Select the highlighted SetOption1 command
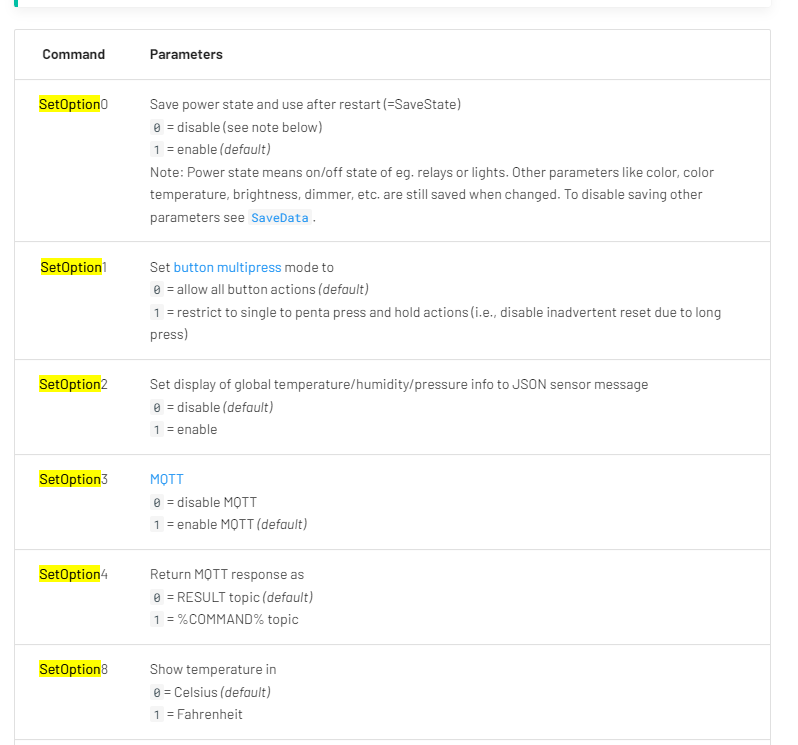 coord(73,267)
